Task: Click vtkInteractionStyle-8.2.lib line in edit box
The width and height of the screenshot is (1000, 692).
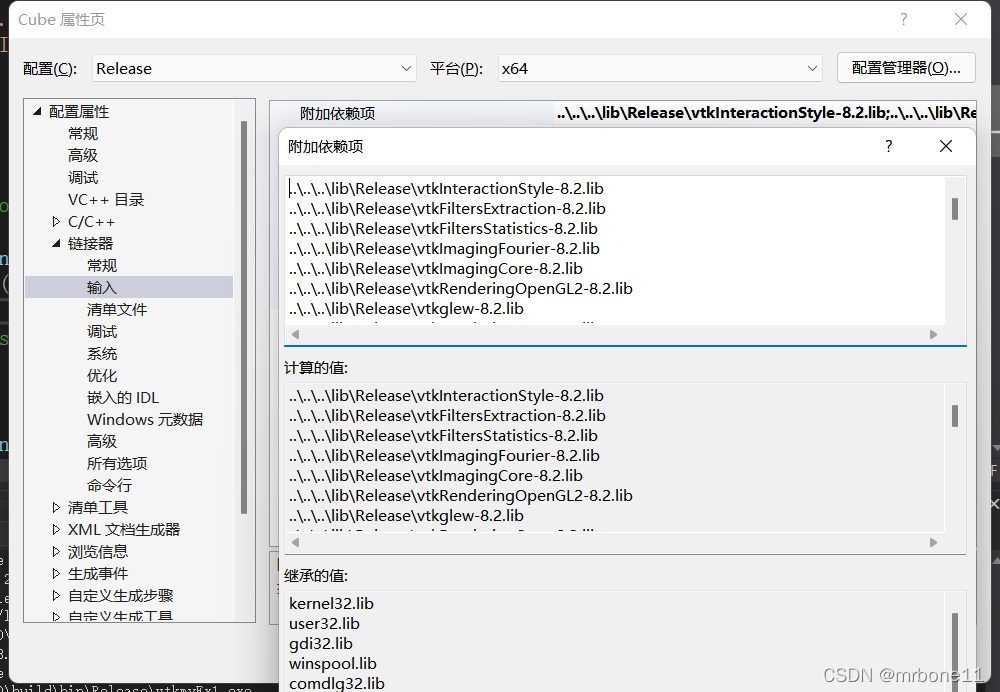Action: click(446, 189)
